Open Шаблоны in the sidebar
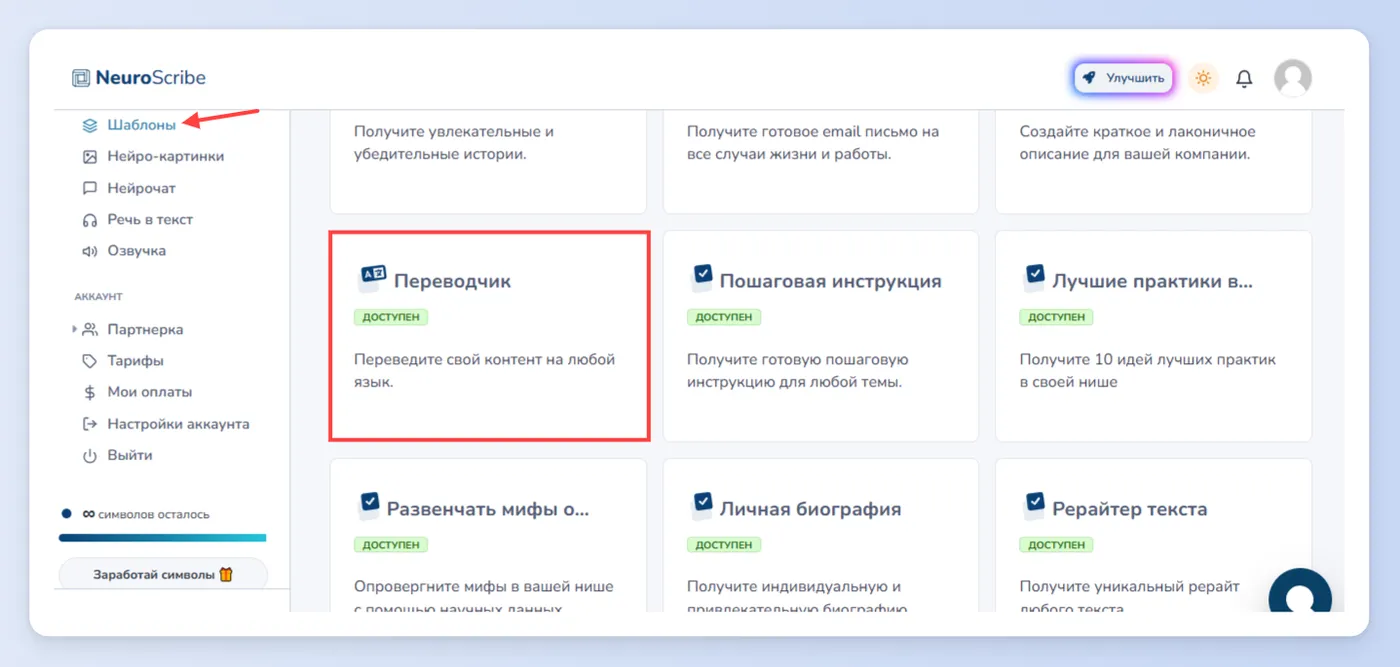This screenshot has height=667, width=1400. coord(142,125)
